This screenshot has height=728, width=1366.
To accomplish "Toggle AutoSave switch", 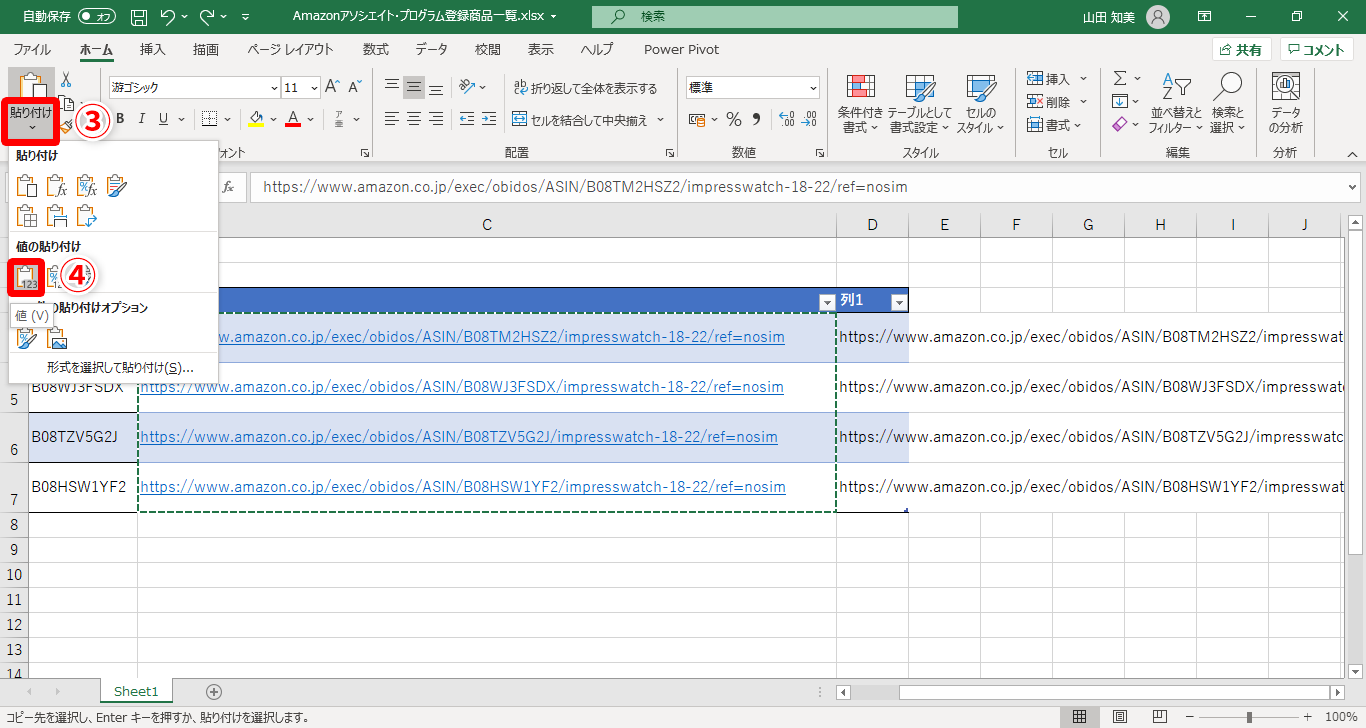I will coord(96,17).
